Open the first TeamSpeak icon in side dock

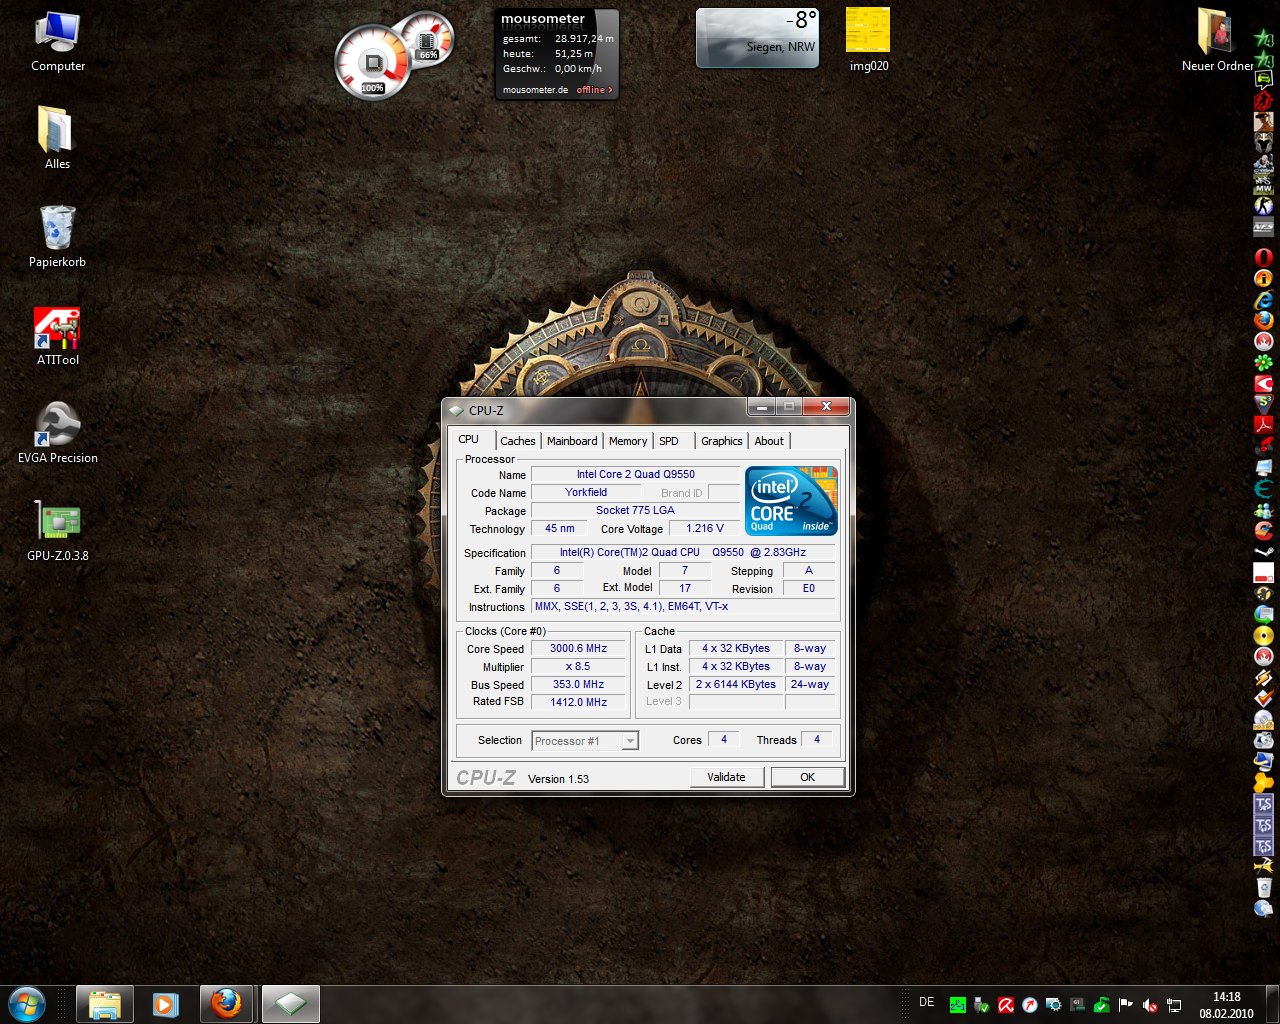1264,804
